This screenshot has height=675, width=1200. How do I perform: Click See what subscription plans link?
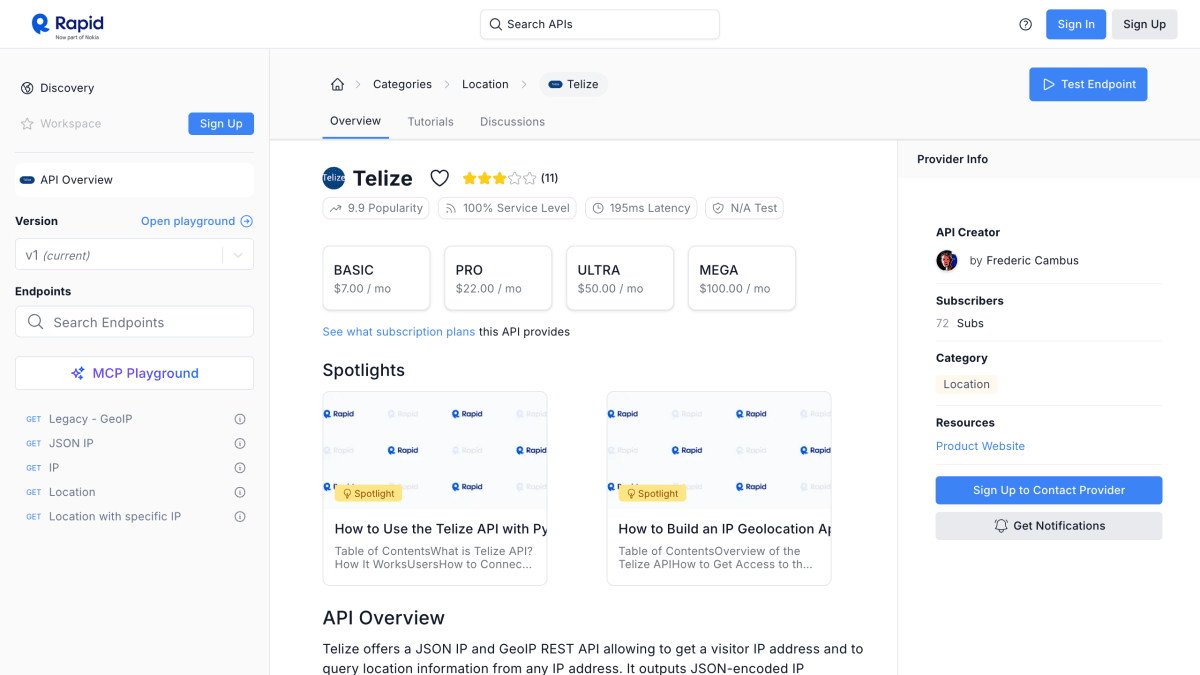(x=398, y=332)
